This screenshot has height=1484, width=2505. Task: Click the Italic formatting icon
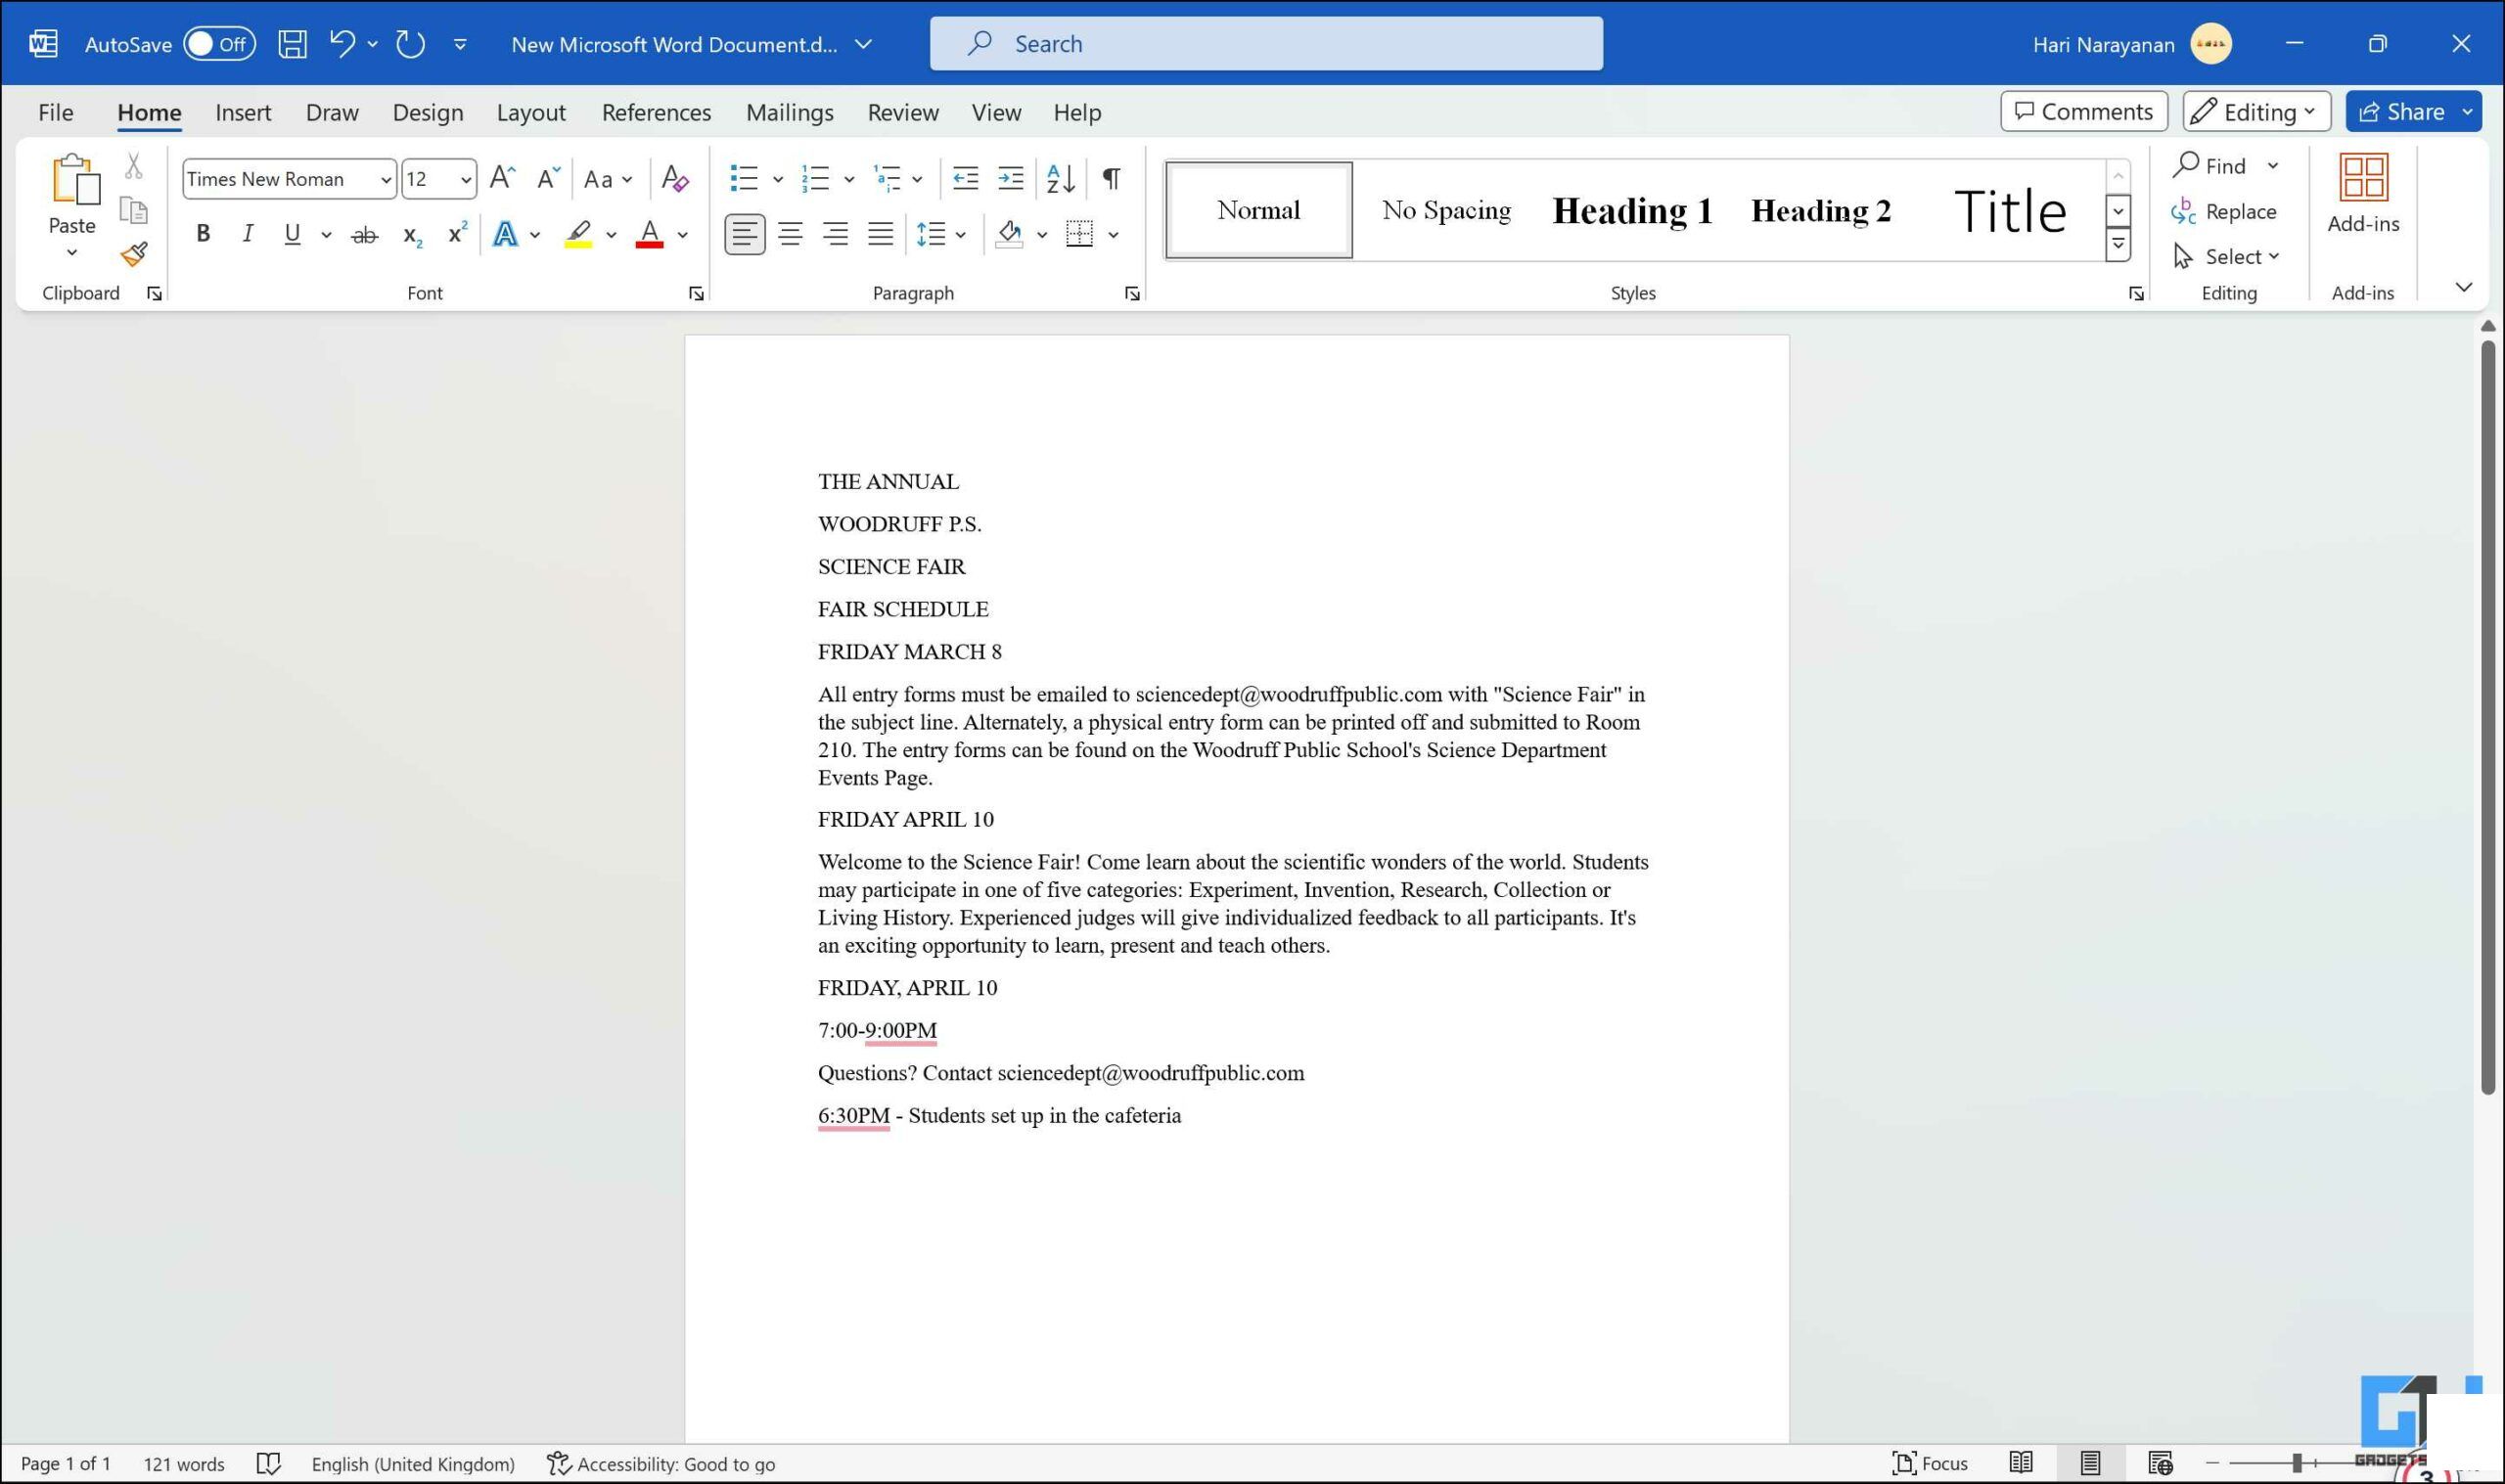[x=246, y=233]
